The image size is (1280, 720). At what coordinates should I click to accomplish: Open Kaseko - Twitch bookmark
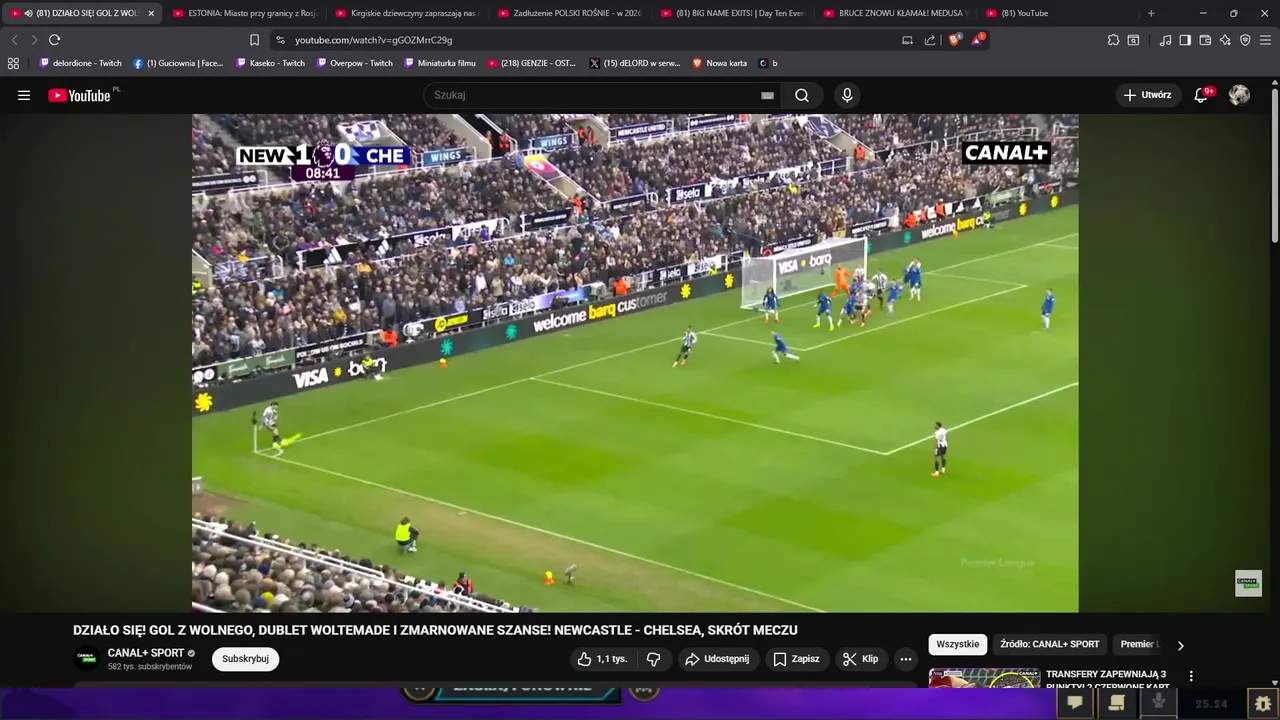270,63
